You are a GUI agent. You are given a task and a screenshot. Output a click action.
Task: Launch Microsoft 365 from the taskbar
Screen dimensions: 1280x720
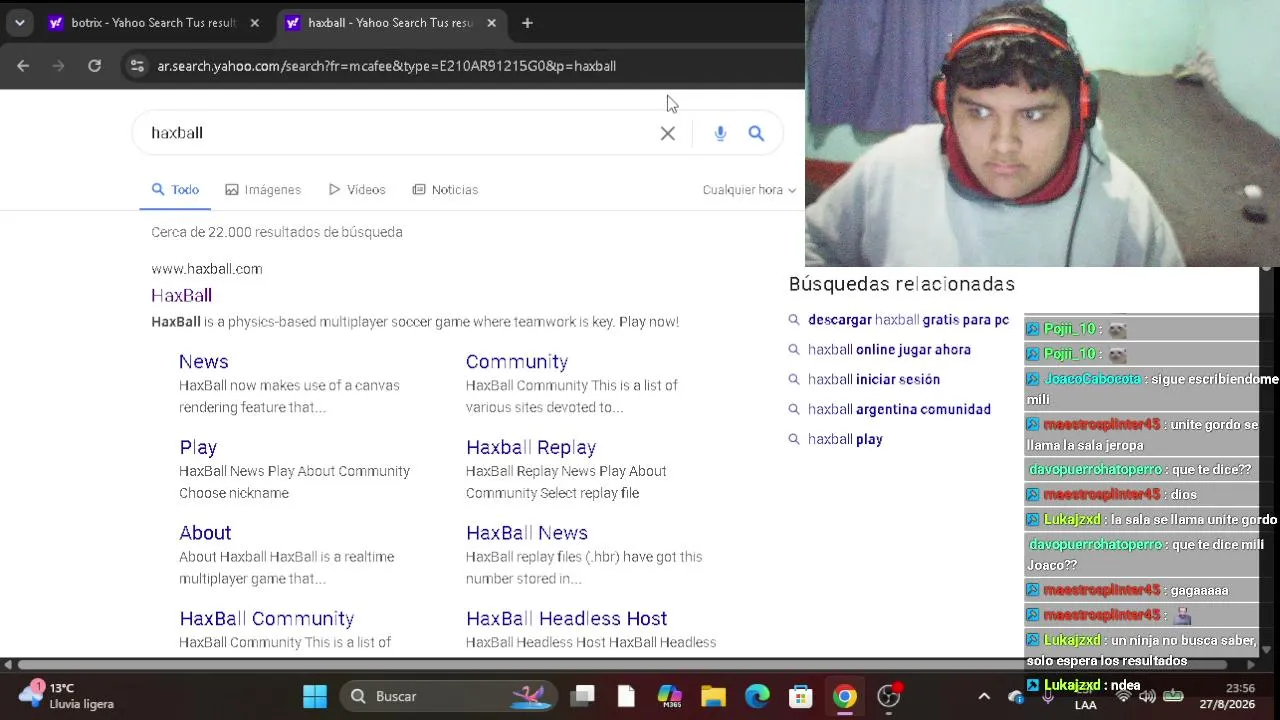(x=669, y=696)
